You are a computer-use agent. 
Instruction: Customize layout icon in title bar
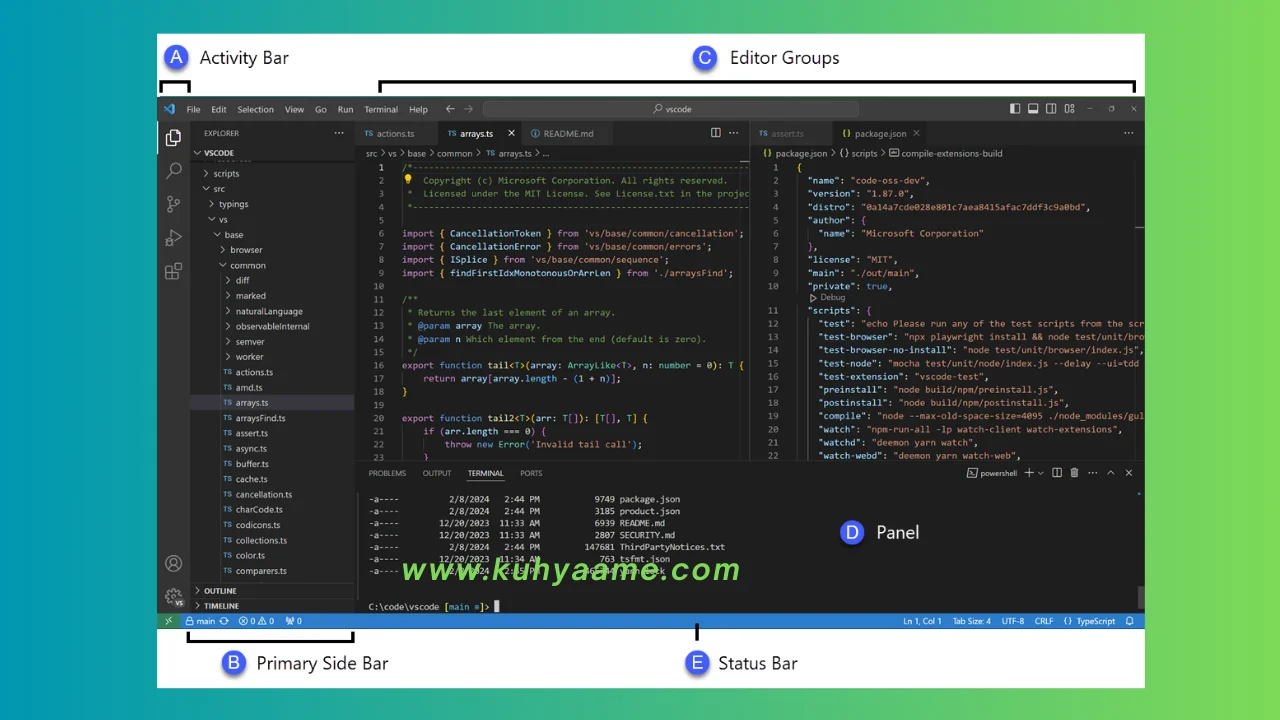pos(1069,109)
